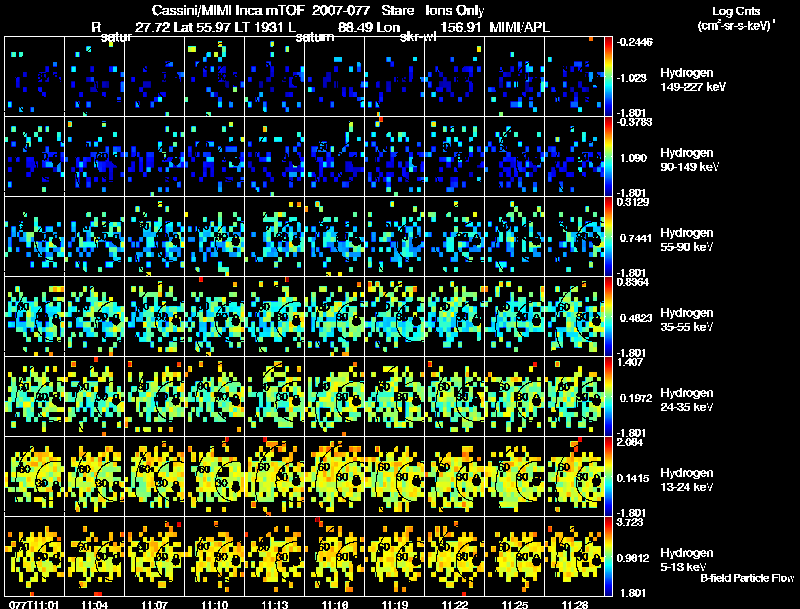Click the 1.090 color scale value
Viewport: 800px width, 609px height.
(x=633, y=158)
